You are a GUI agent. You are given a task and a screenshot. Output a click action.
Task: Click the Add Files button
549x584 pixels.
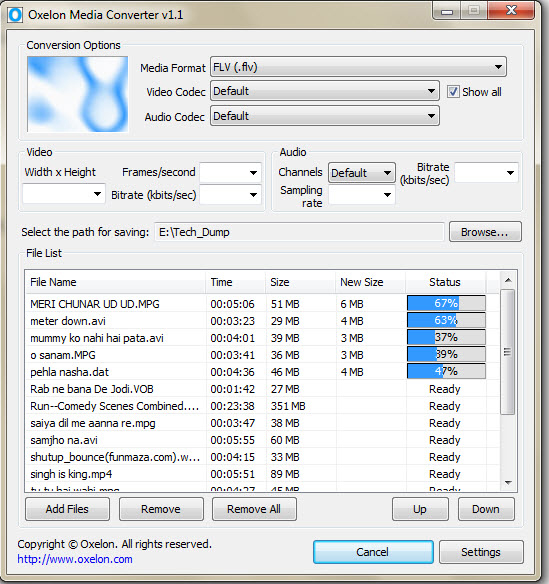67,509
